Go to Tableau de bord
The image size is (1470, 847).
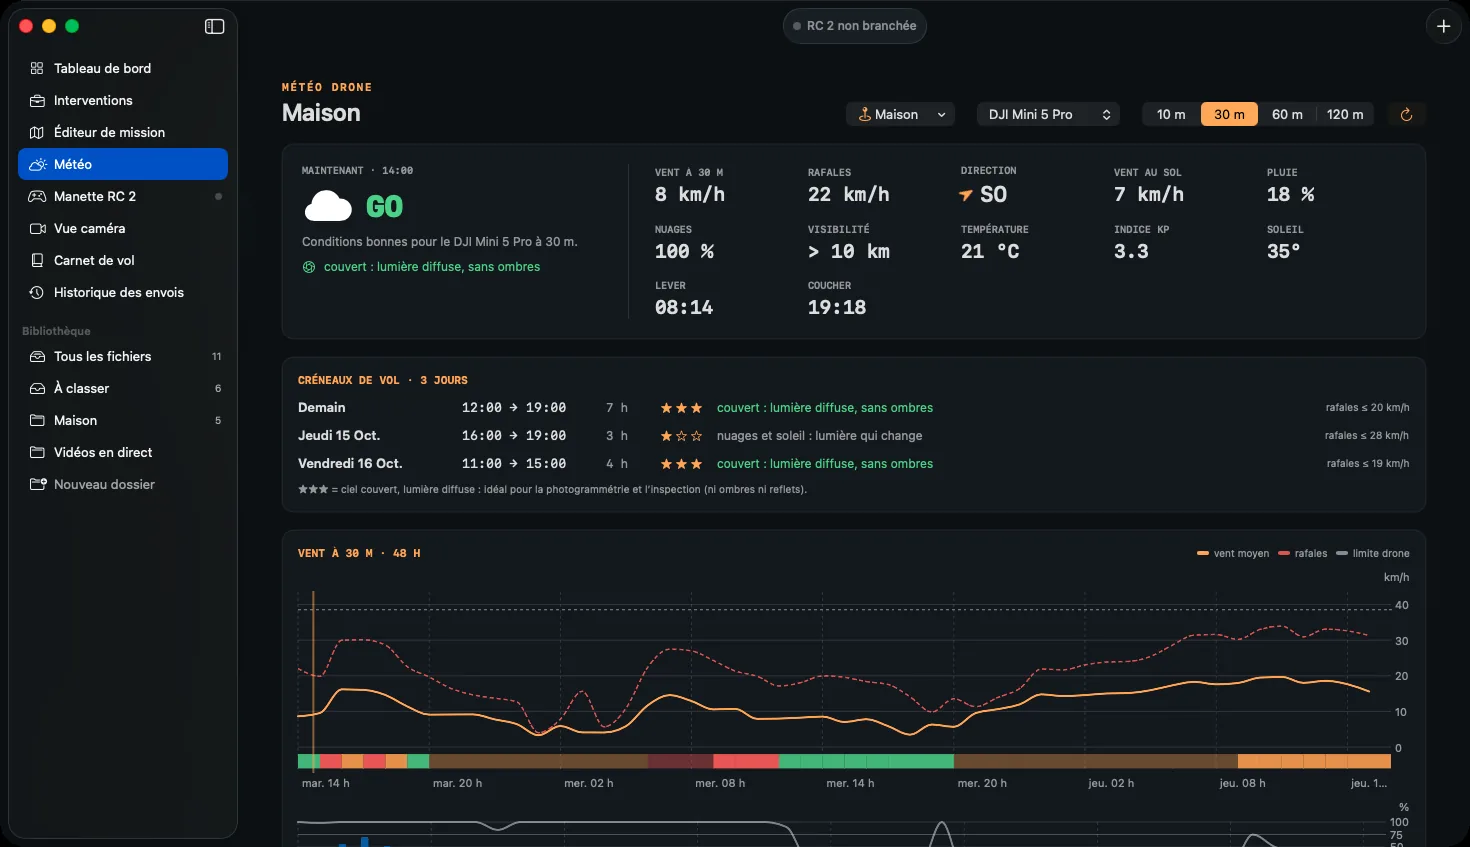click(102, 68)
